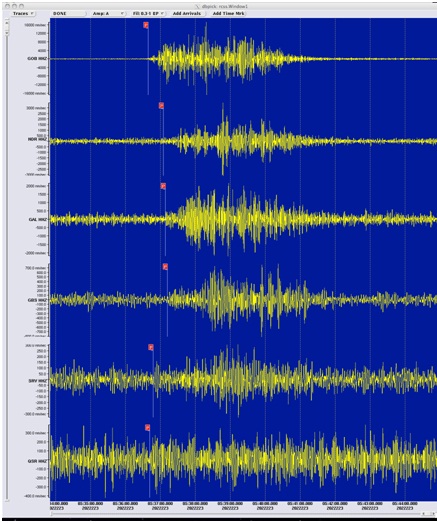
Task: Click the vertical trace scrollbar at the left
Action: point(7,260)
